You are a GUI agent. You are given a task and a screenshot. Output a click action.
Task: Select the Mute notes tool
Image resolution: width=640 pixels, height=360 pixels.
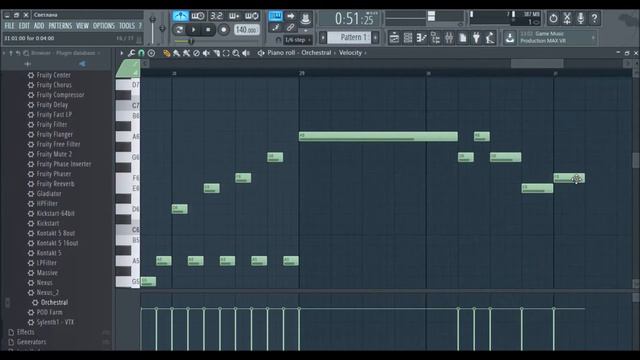pyautogui.click(x=207, y=53)
